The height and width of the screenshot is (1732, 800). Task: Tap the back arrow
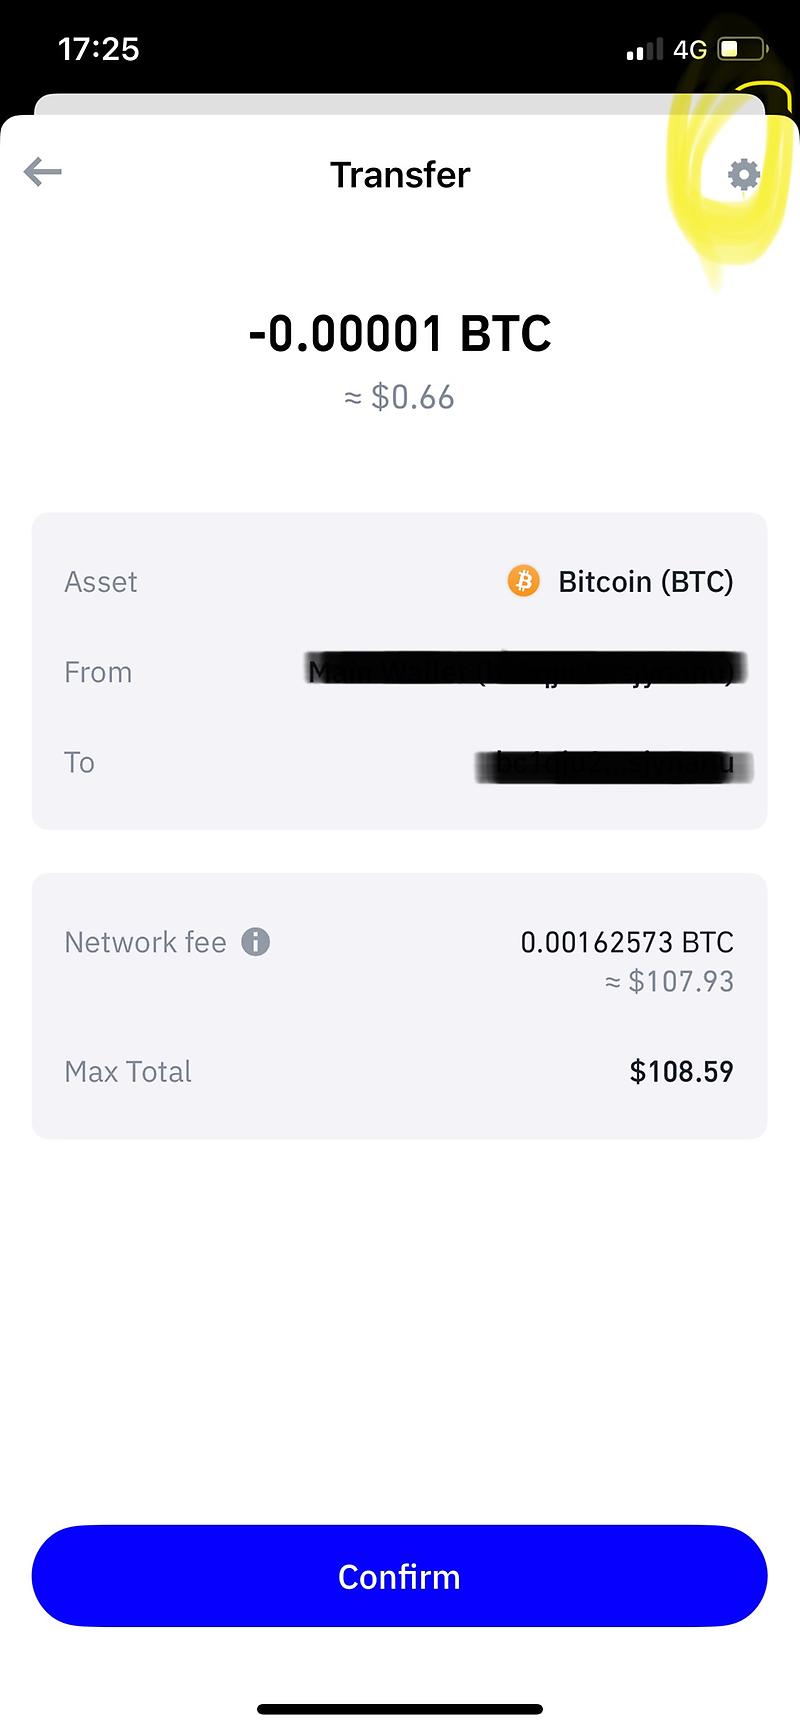[x=43, y=172]
